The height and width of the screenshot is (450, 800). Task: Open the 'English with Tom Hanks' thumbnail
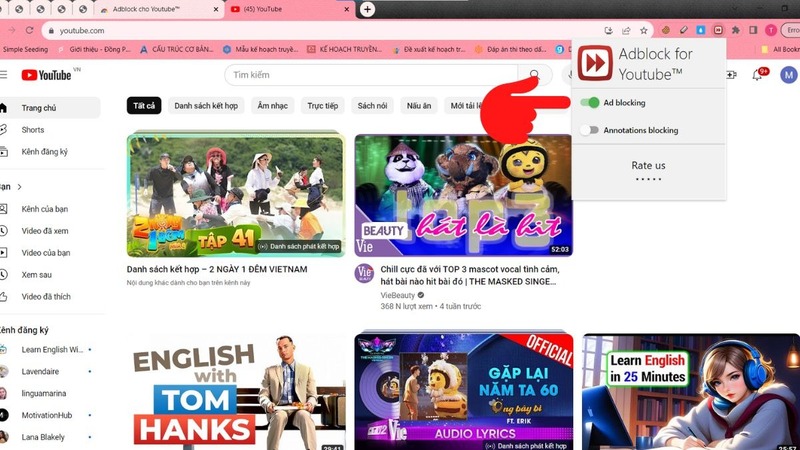236,392
